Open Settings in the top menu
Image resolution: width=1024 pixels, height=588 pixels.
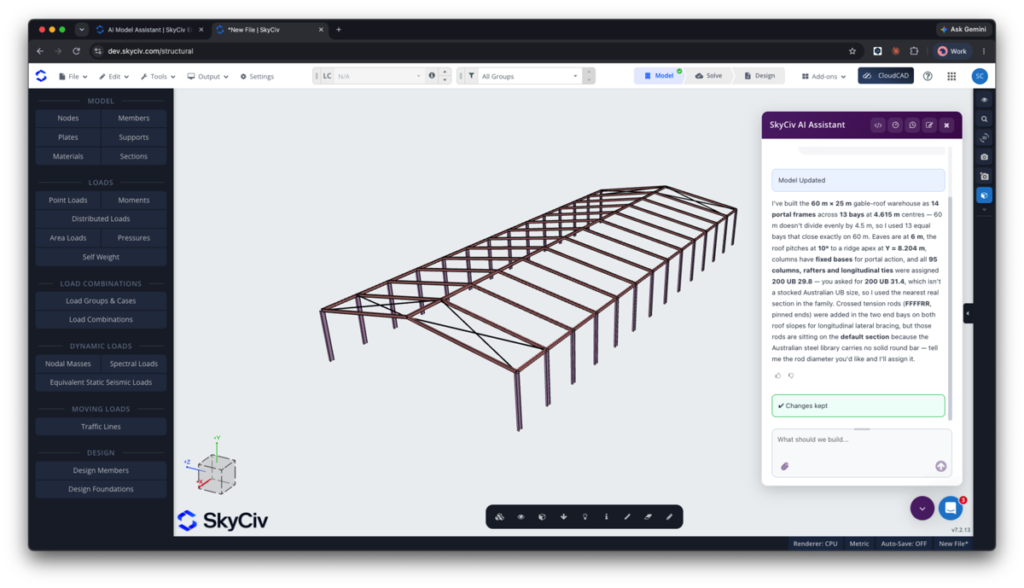(257, 76)
